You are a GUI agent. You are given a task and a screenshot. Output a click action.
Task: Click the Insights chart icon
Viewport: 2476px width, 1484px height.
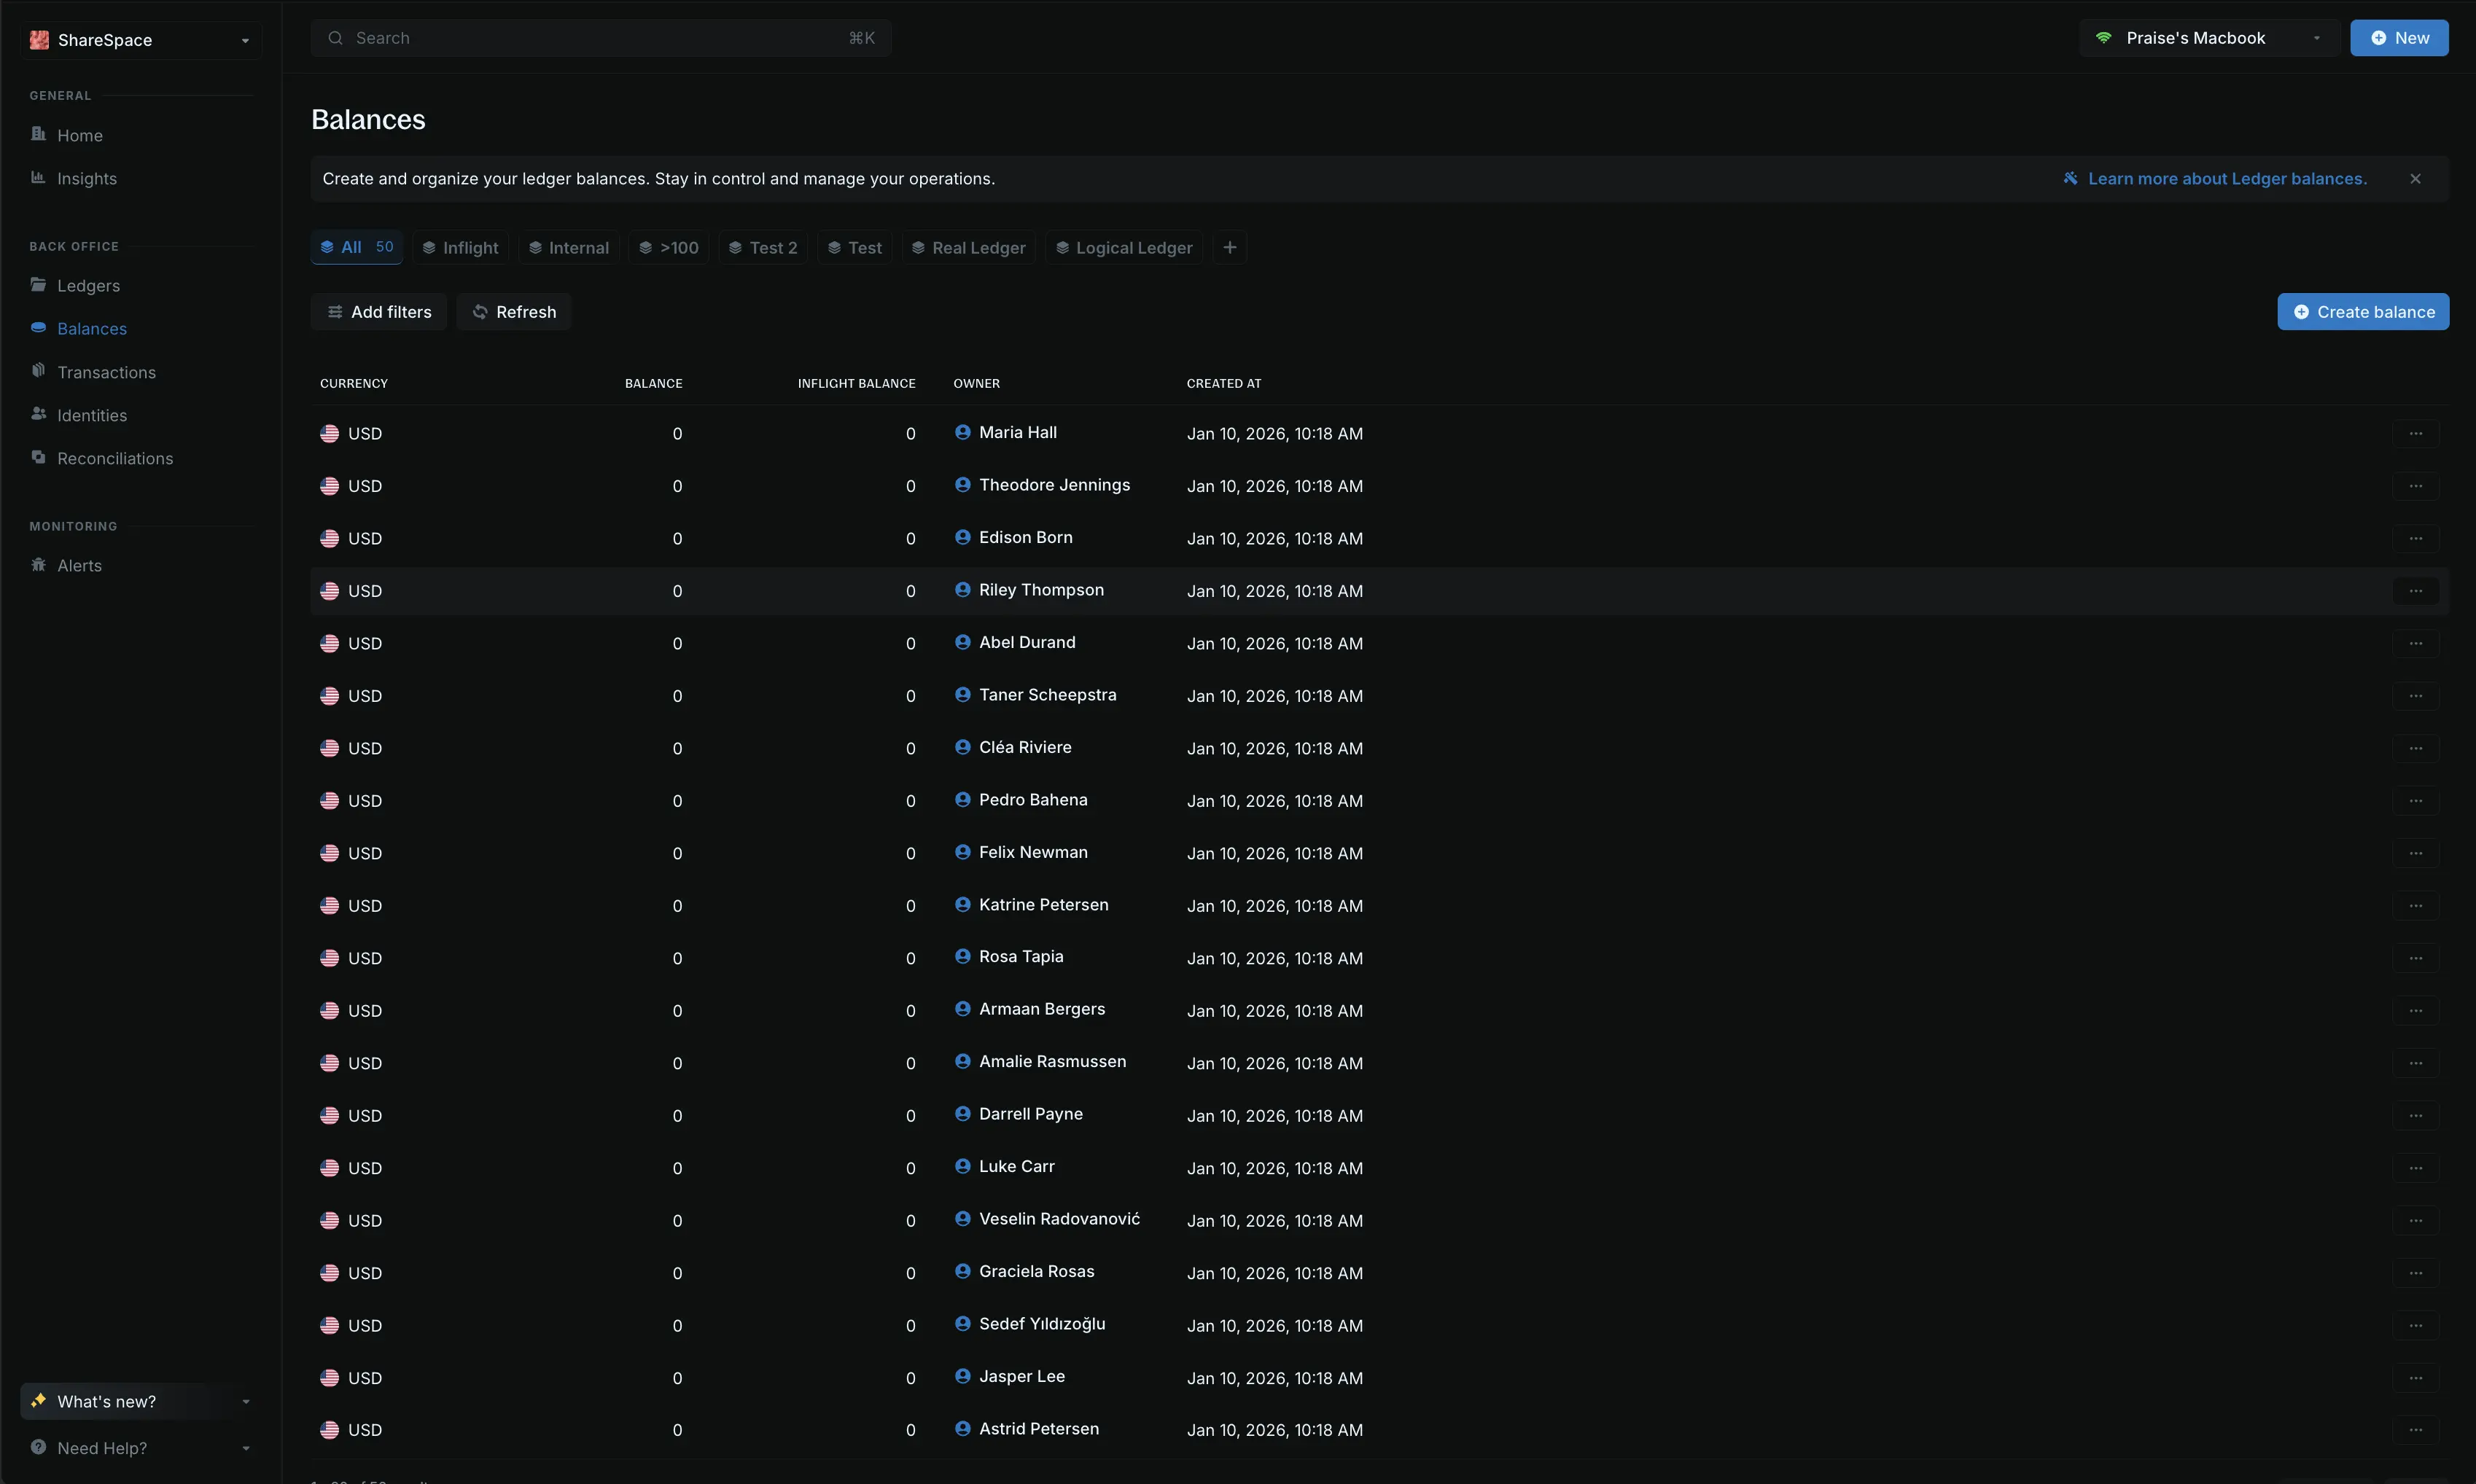38,177
